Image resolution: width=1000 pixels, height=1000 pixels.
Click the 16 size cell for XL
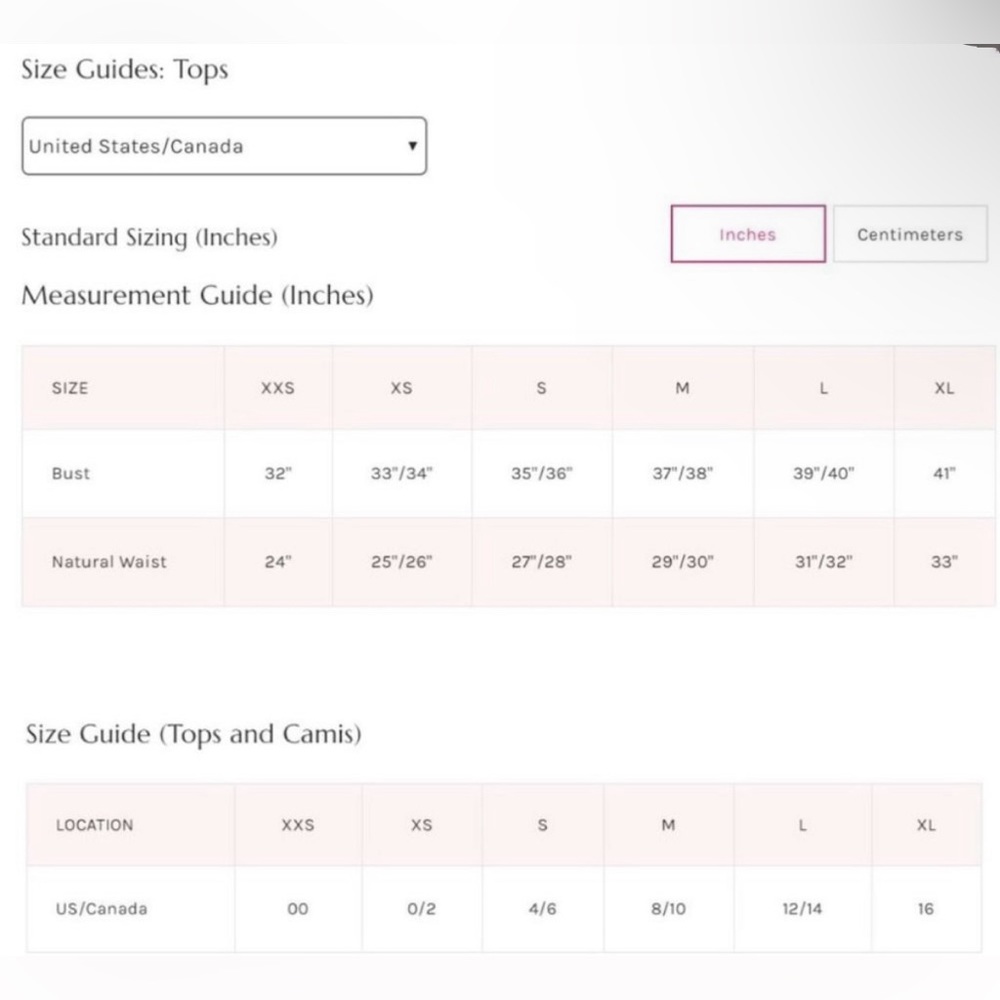[x=926, y=909]
